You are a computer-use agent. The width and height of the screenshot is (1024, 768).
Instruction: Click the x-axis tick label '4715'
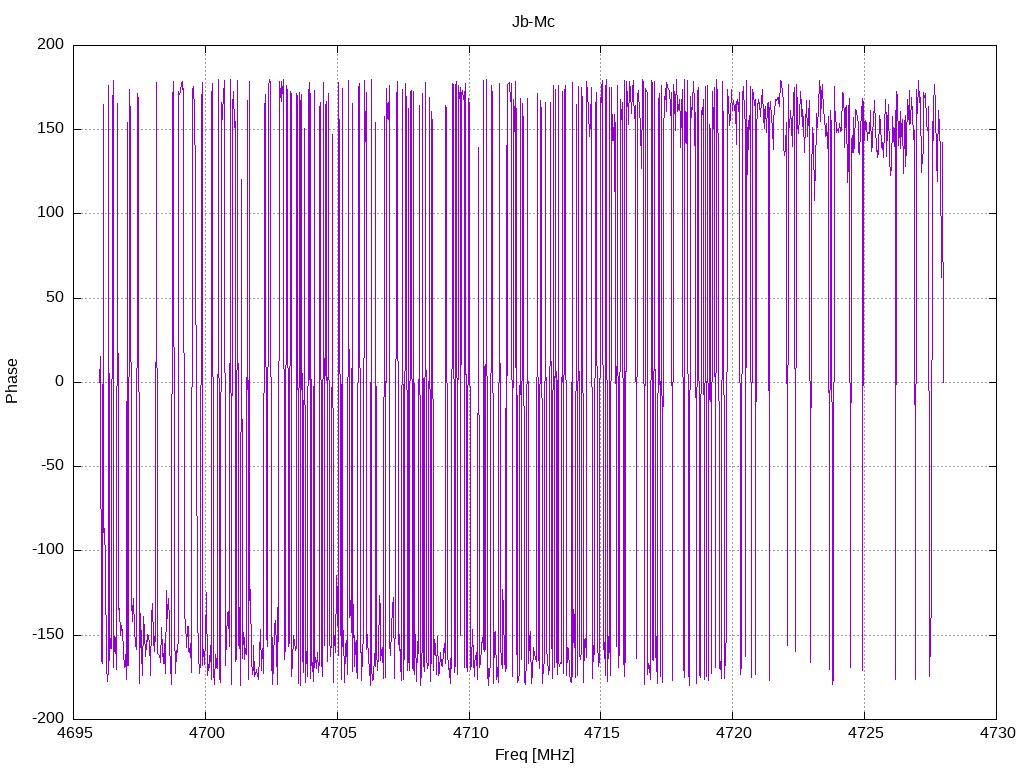601,733
